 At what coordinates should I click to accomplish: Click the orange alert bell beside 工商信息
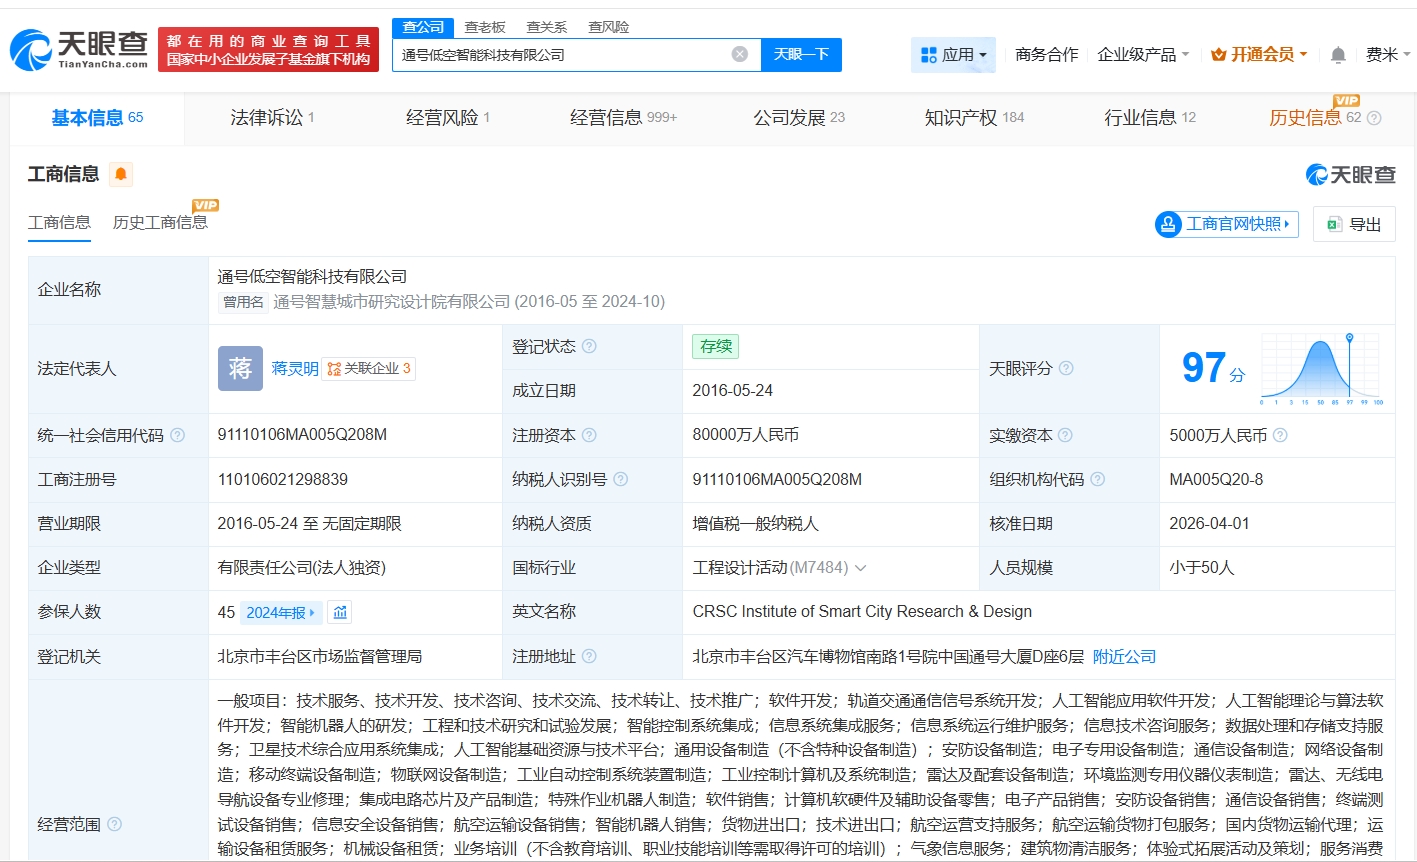pos(121,175)
